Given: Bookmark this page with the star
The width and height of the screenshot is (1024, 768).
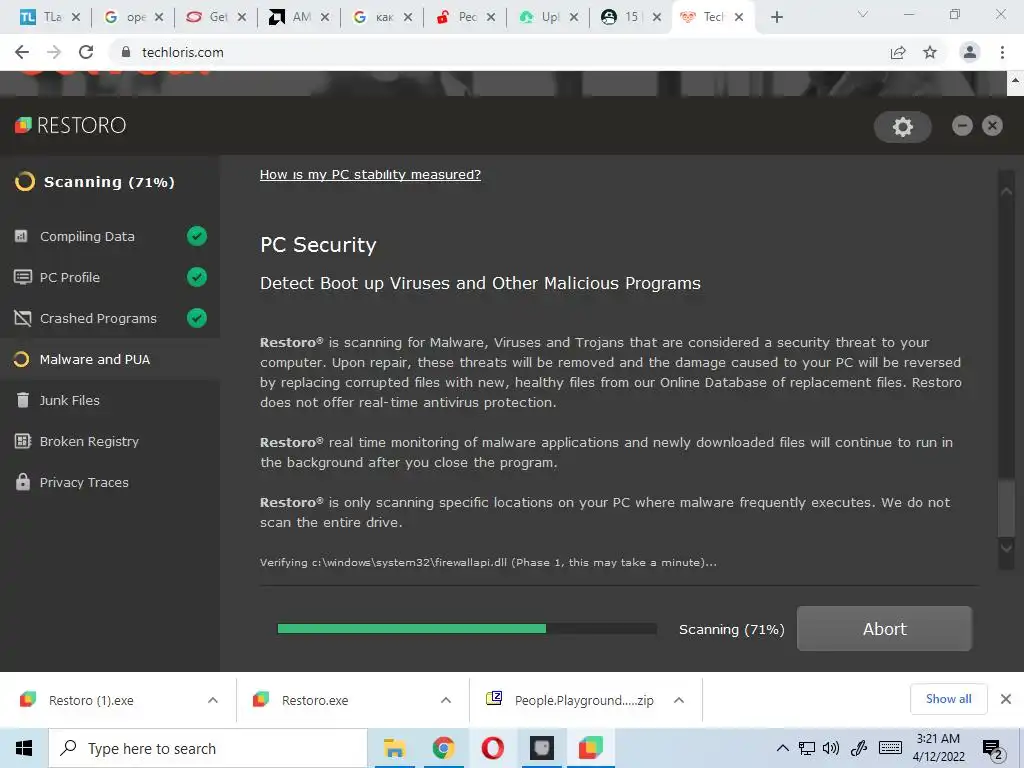Looking at the screenshot, I should coord(930,52).
